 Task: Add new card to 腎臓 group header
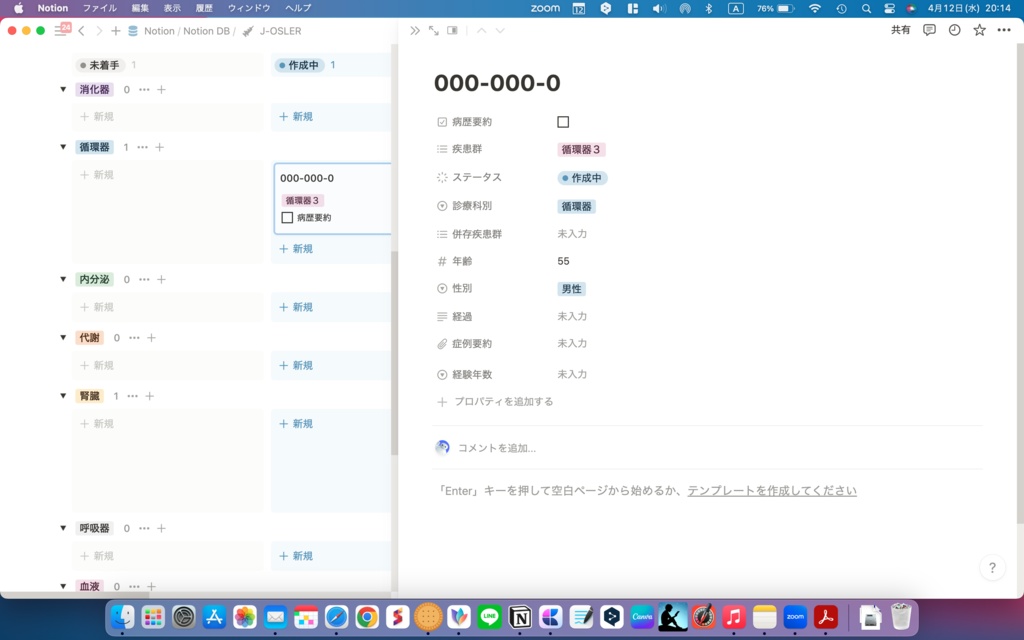150,396
